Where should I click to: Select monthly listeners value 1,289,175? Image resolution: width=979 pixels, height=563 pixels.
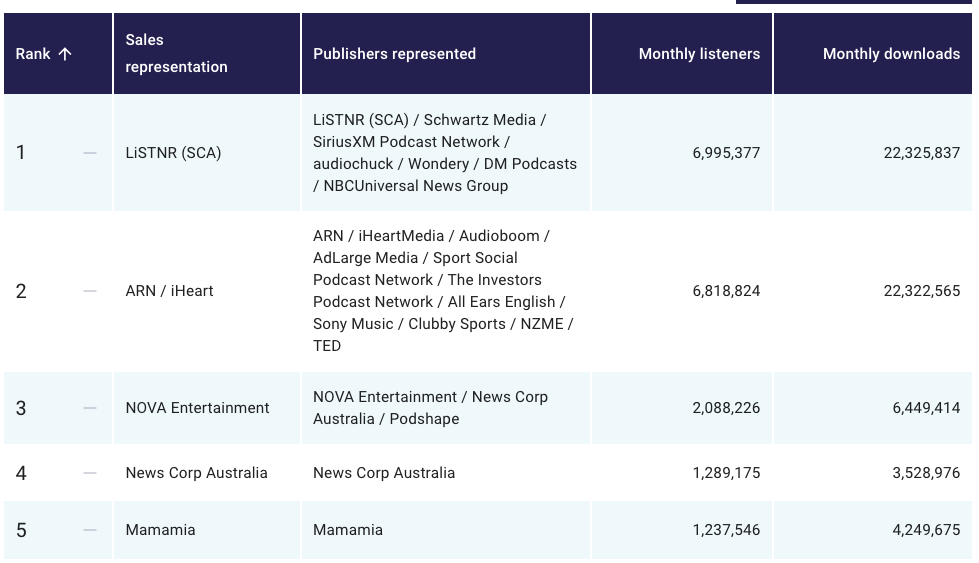726,472
